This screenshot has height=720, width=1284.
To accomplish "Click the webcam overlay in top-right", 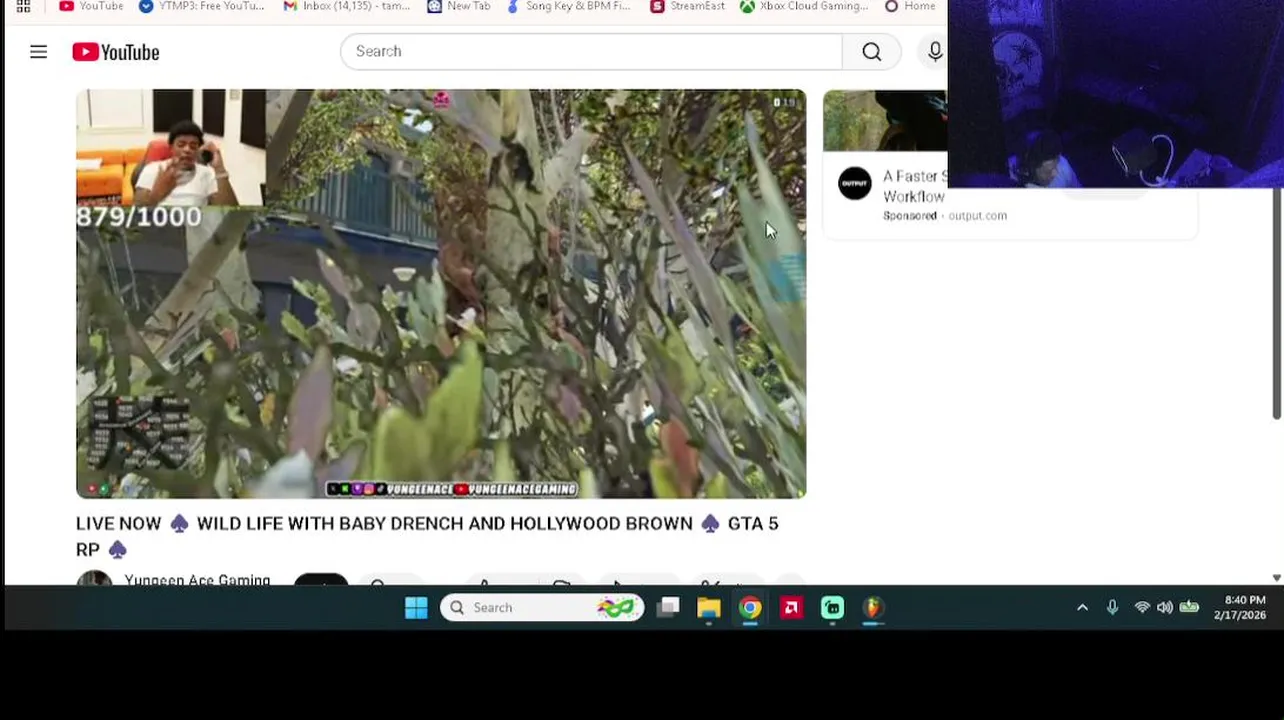I will [x=1115, y=94].
